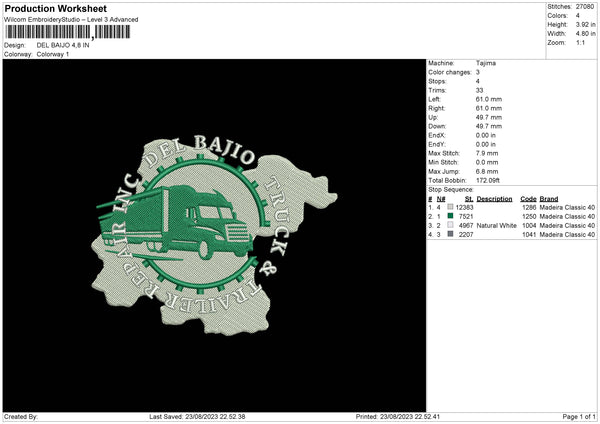Click the Stop Sequence heading
Screen dimensions: 600x424
pyautogui.click(x=451, y=190)
